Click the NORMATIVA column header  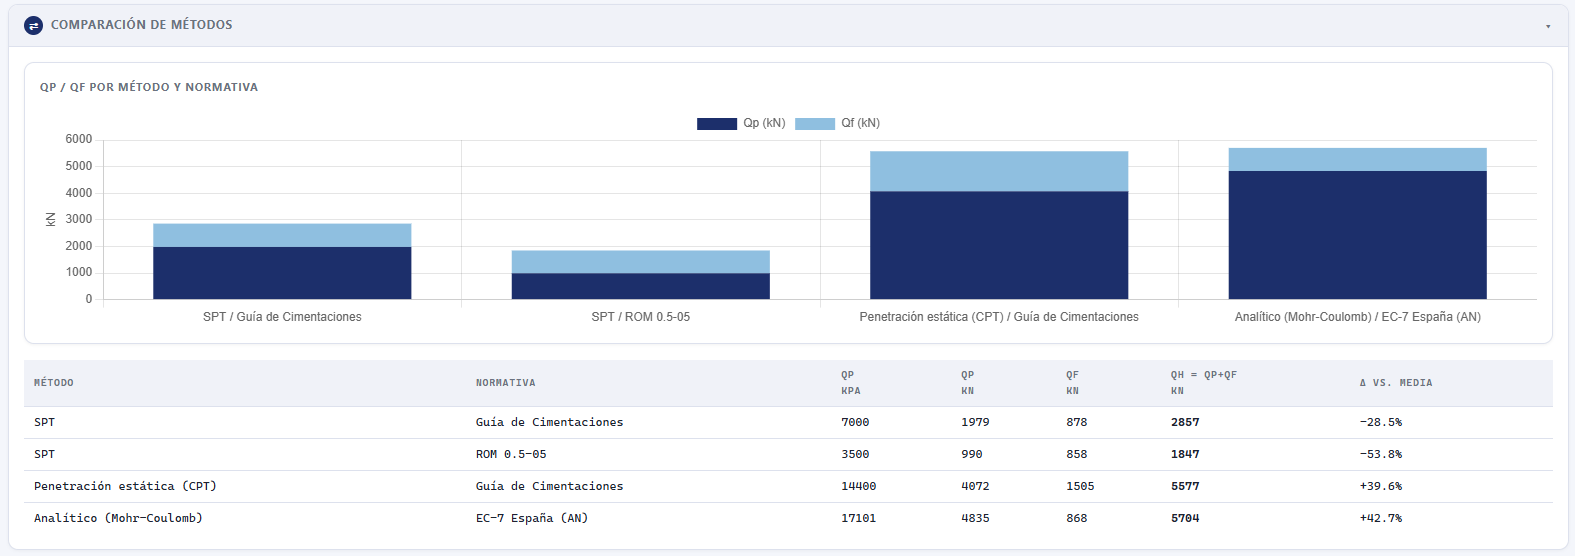click(x=506, y=383)
